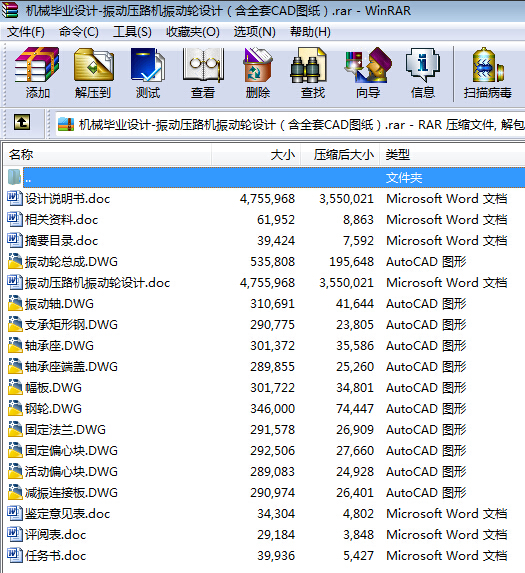This screenshot has height=573, width=525.
Task: Show archive Info (信息) toolbar icon
Action: point(423,65)
